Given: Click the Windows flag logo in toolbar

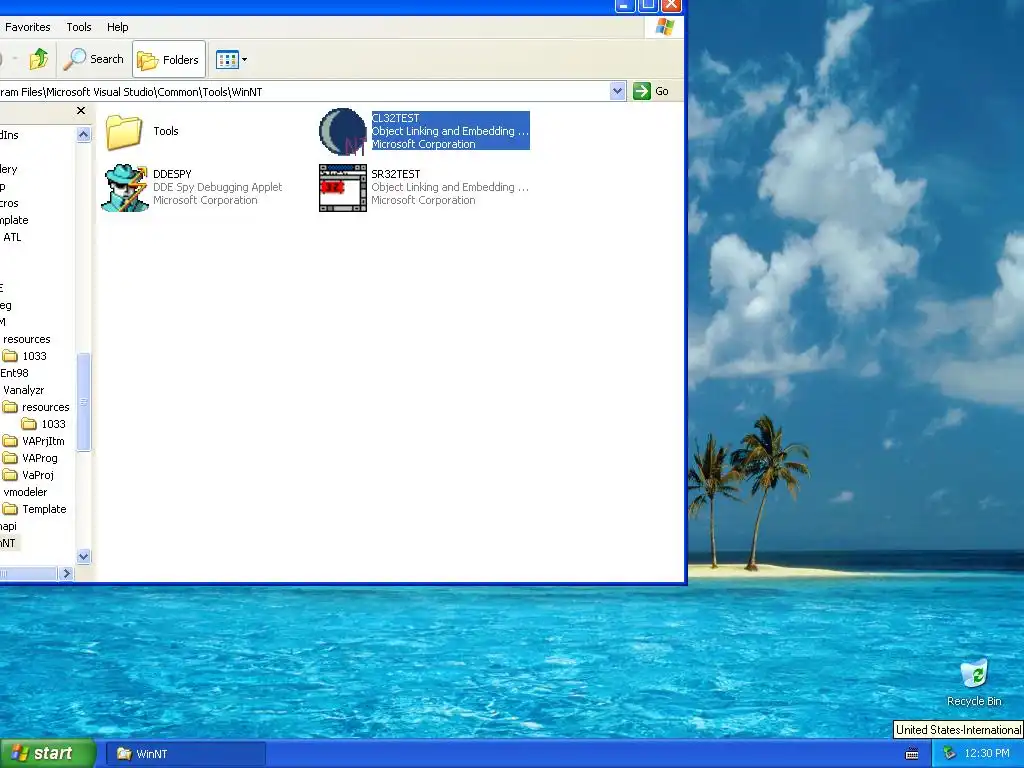Looking at the screenshot, I should (665, 27).
